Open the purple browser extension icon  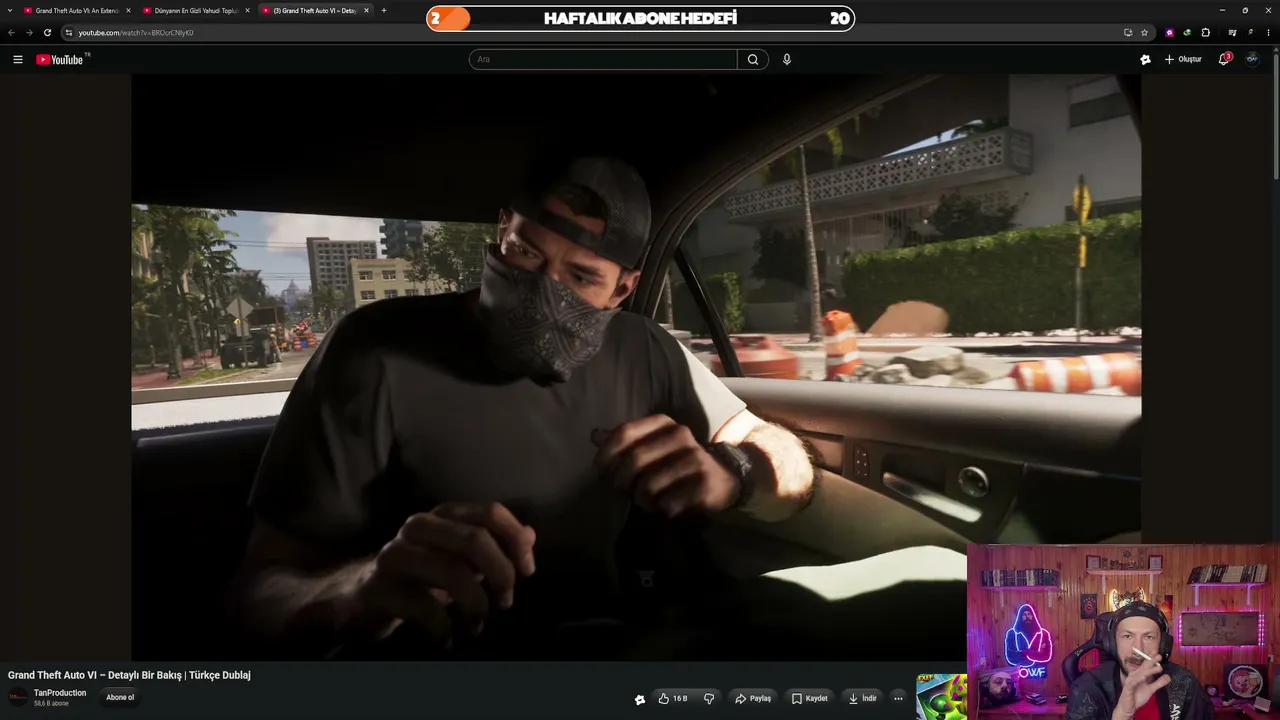[1170, 33]
